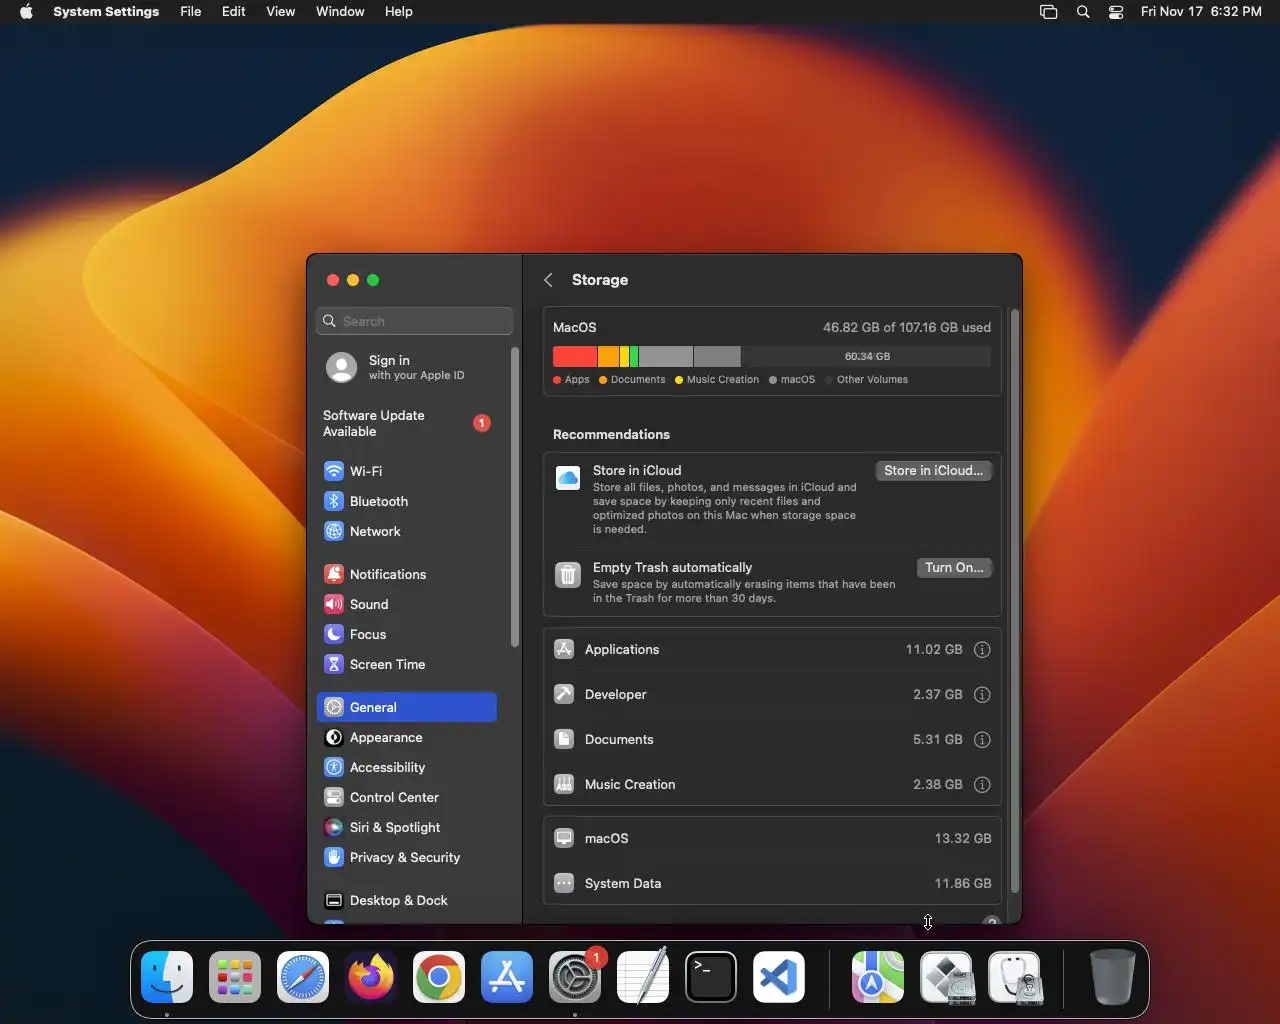
Task: Open the Help menu
Action: click(x=399, y=12)
